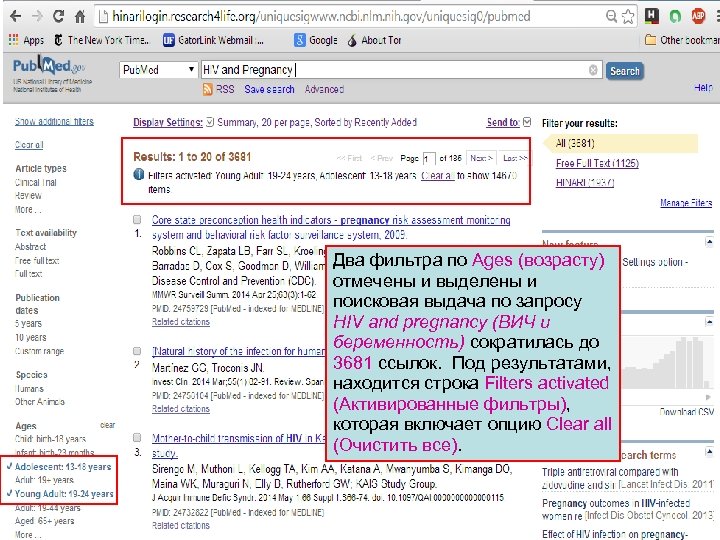The width and height of the screenshot is (720, 540).
Task: Show more Ages options
Action: 28,534
